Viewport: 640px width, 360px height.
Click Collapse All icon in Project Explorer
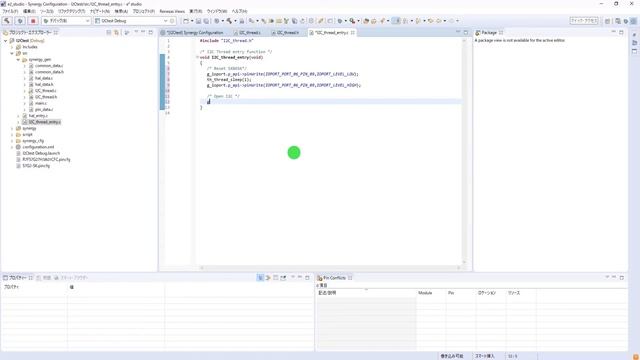click(x=109, y=32)
